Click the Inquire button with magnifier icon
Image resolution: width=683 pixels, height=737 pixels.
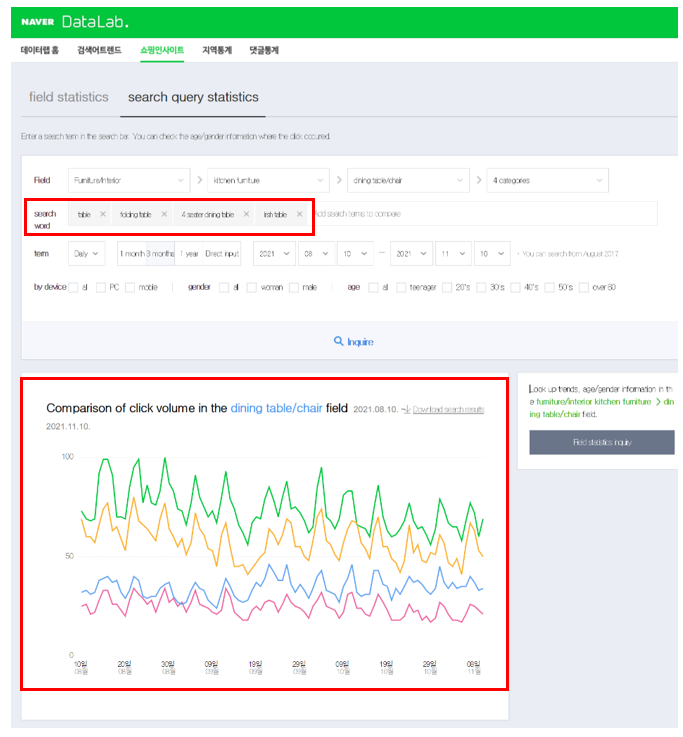353,342
